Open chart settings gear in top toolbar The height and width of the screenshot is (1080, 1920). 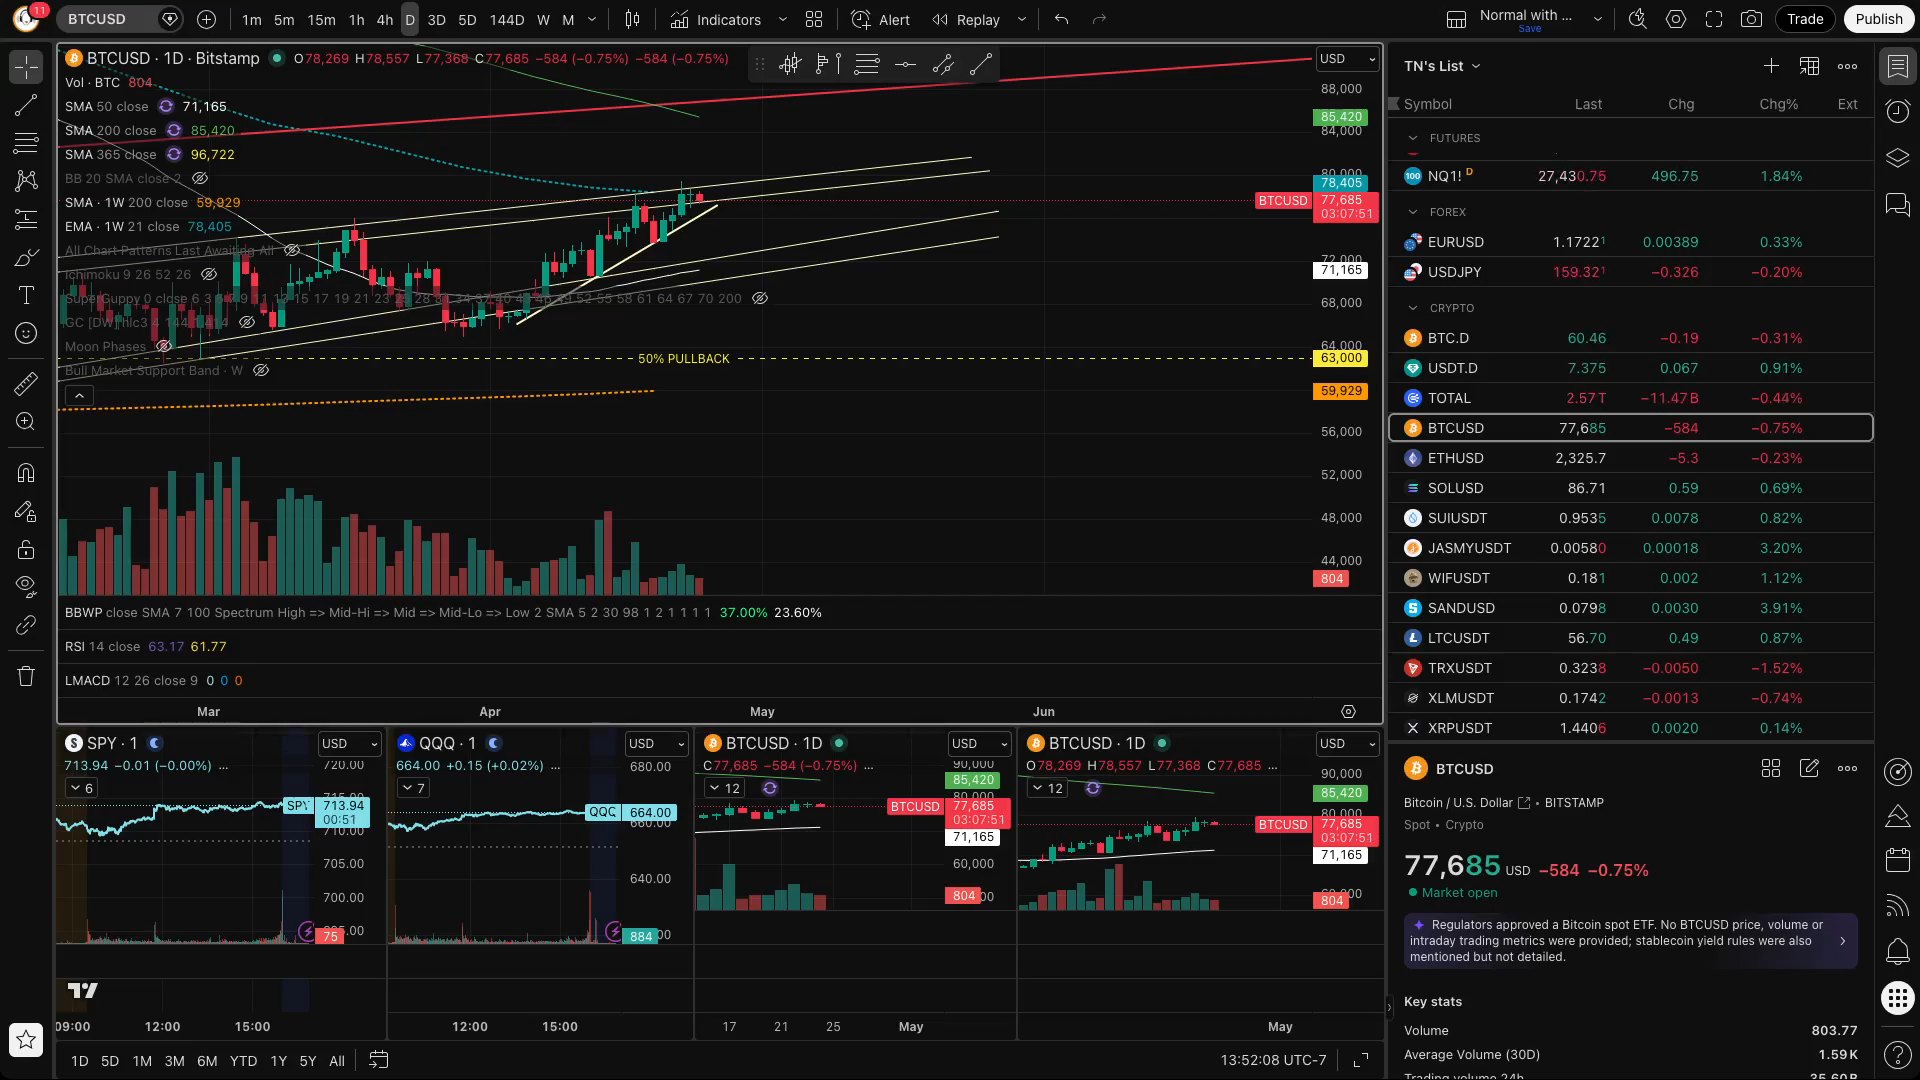[1676, 19]
